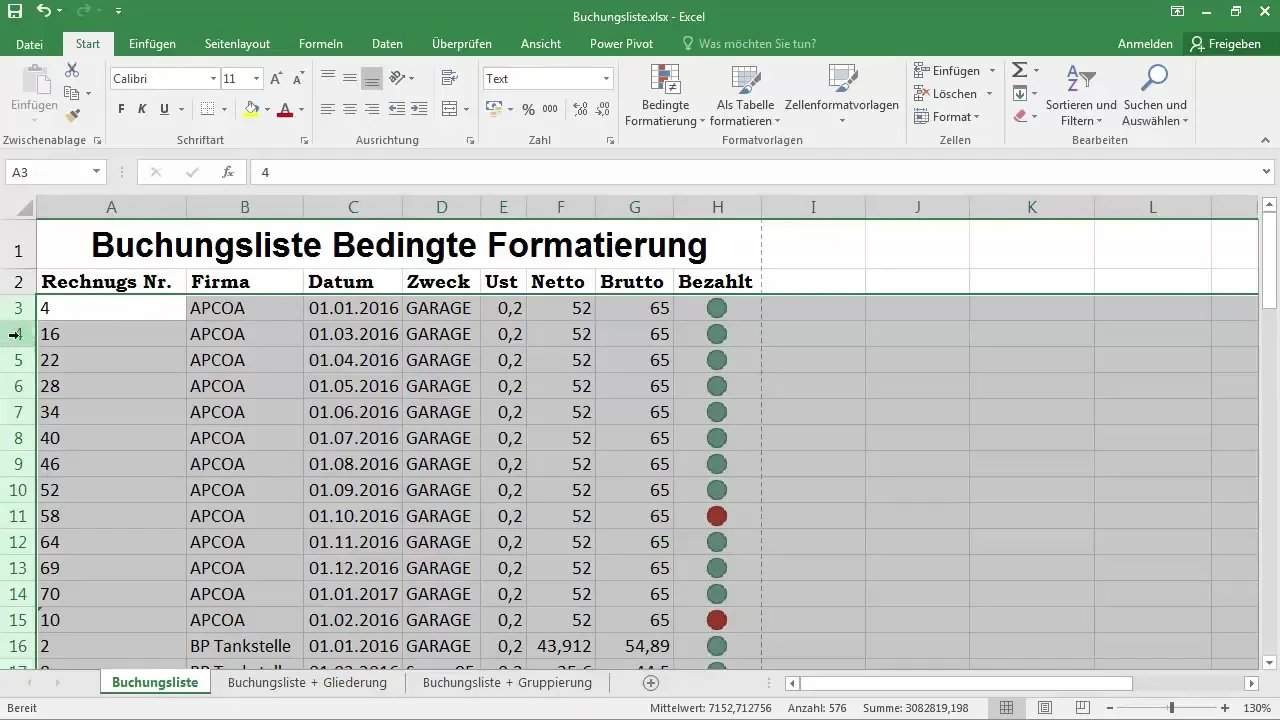Open Sortieren und Filtern menu
The width and height of the screenshot is (1280, 720).
(1081, 96)
